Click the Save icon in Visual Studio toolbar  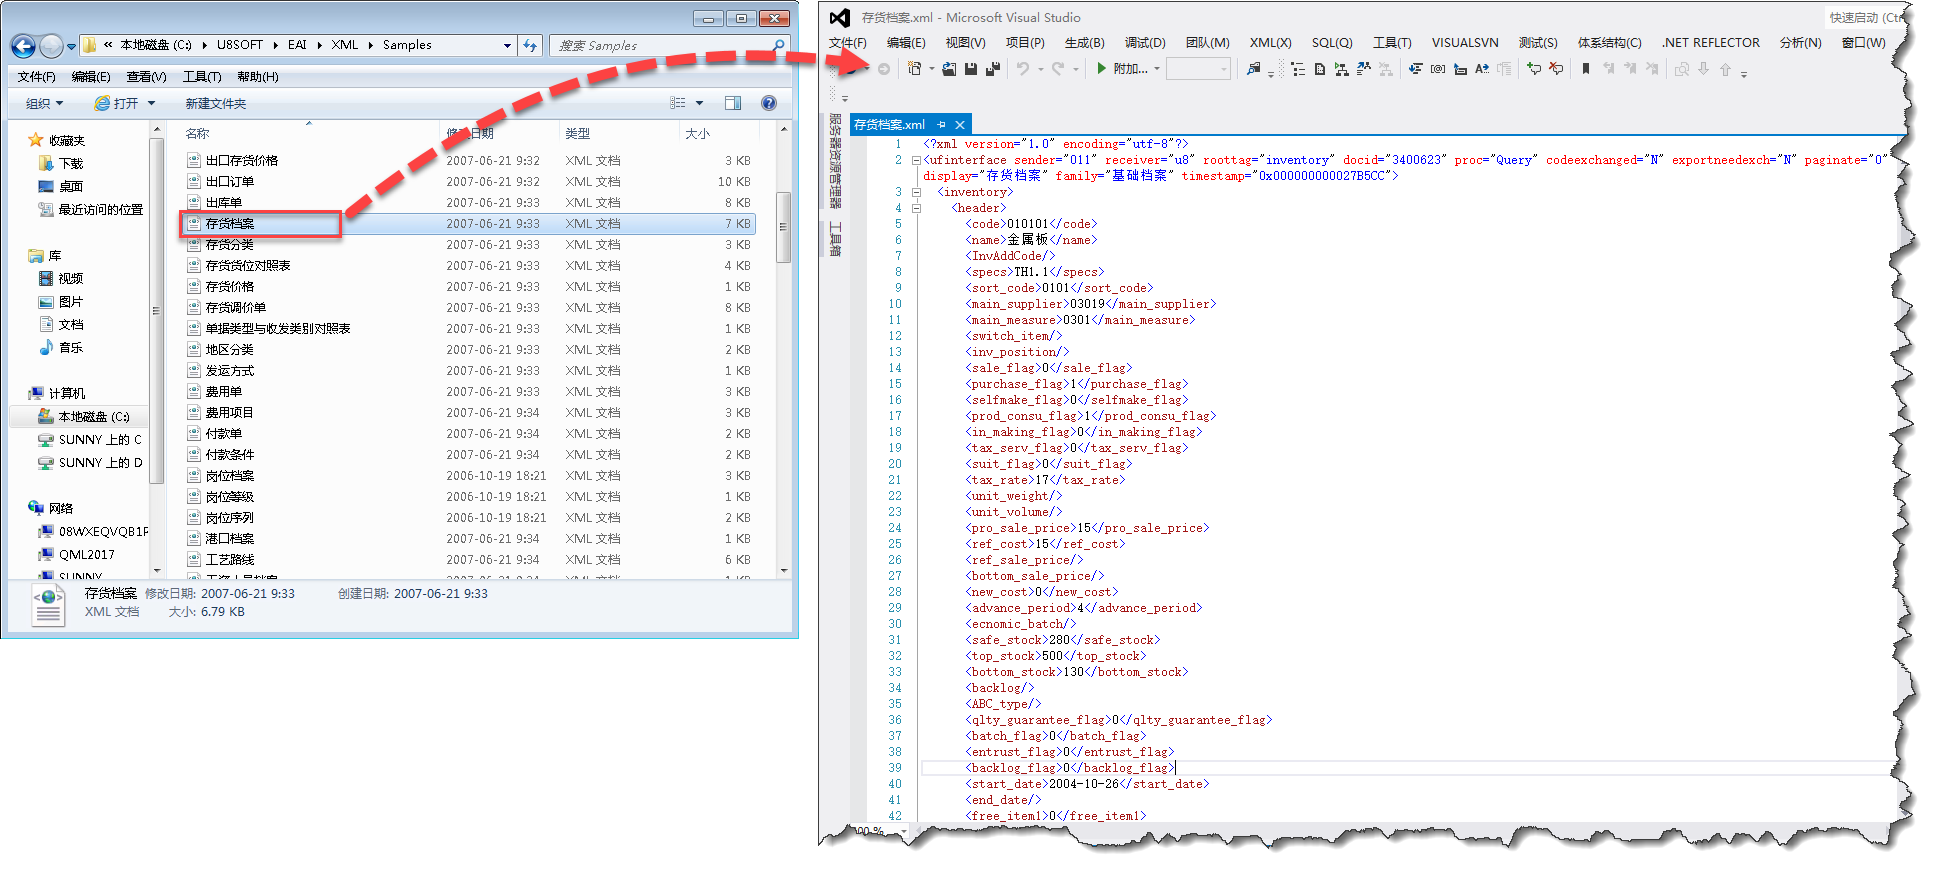point(971,69)
